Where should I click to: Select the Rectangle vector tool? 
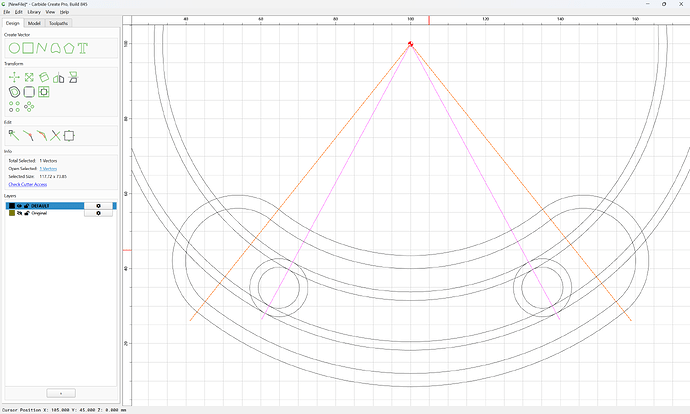click(28, 48)
